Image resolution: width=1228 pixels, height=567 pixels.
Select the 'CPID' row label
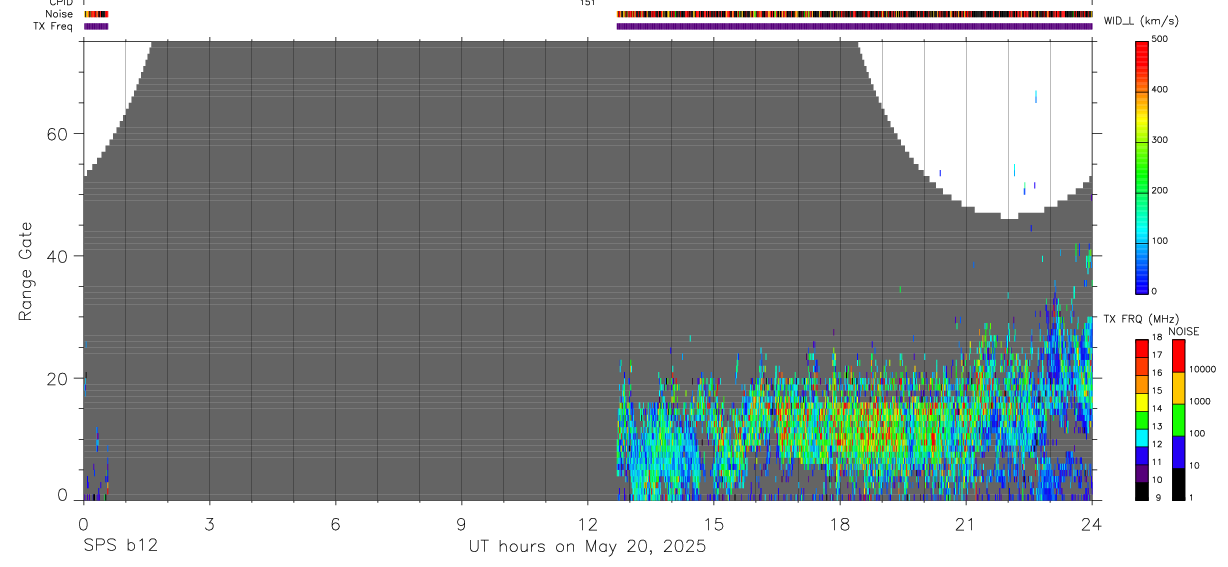coord(60,3)
